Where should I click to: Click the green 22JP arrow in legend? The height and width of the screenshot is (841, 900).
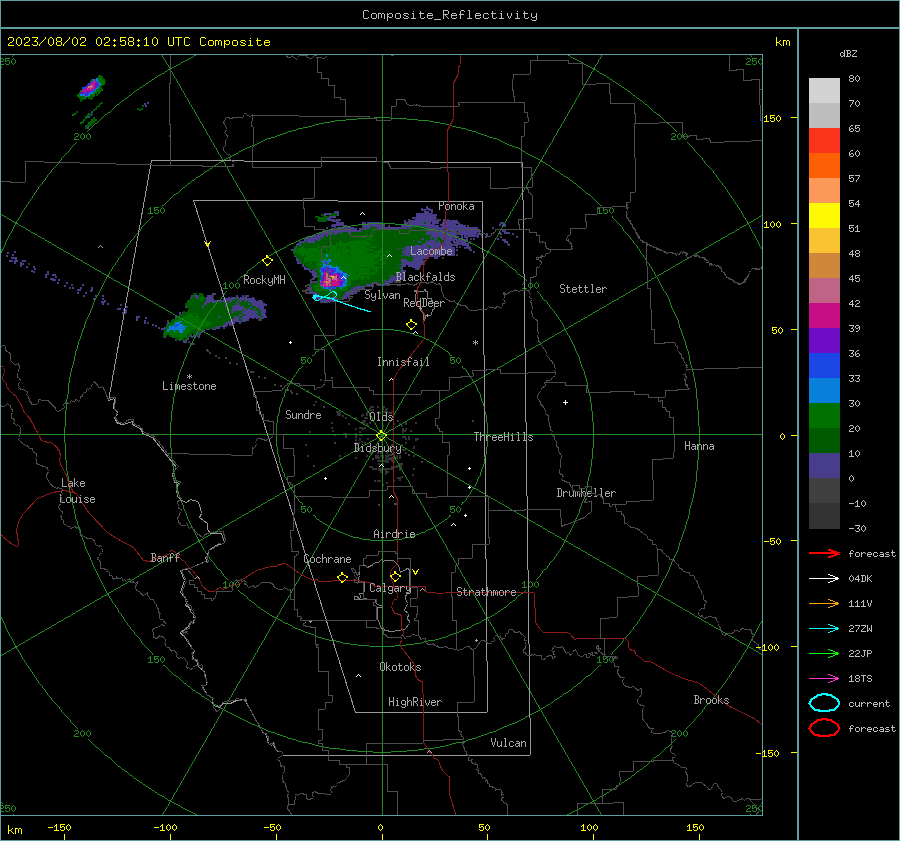824,653
